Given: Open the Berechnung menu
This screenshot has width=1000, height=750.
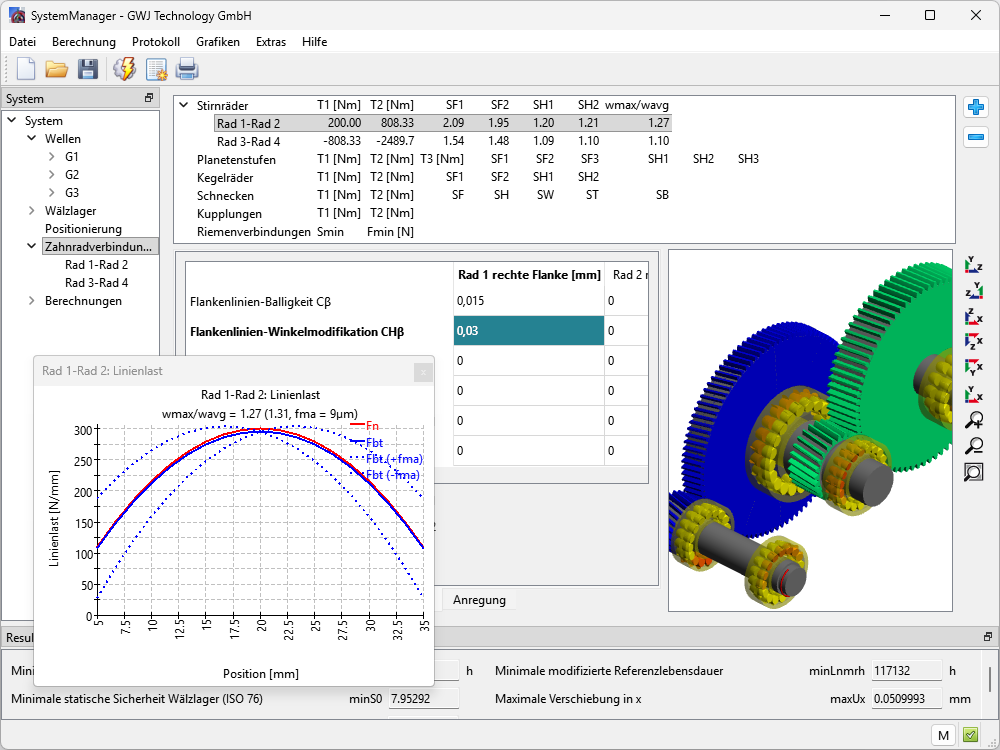Looking at the screenshot, I should (84, 42).
